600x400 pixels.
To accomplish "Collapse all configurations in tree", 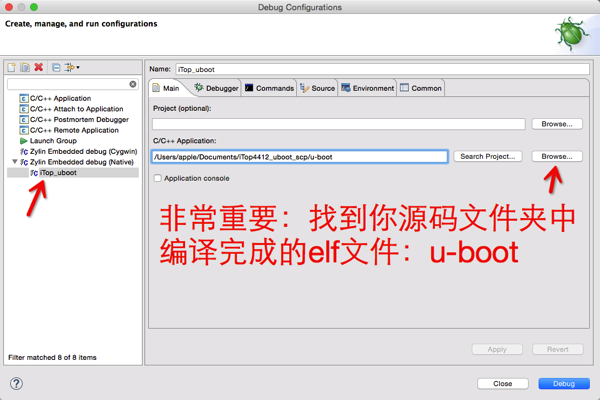I will (56, 68).
